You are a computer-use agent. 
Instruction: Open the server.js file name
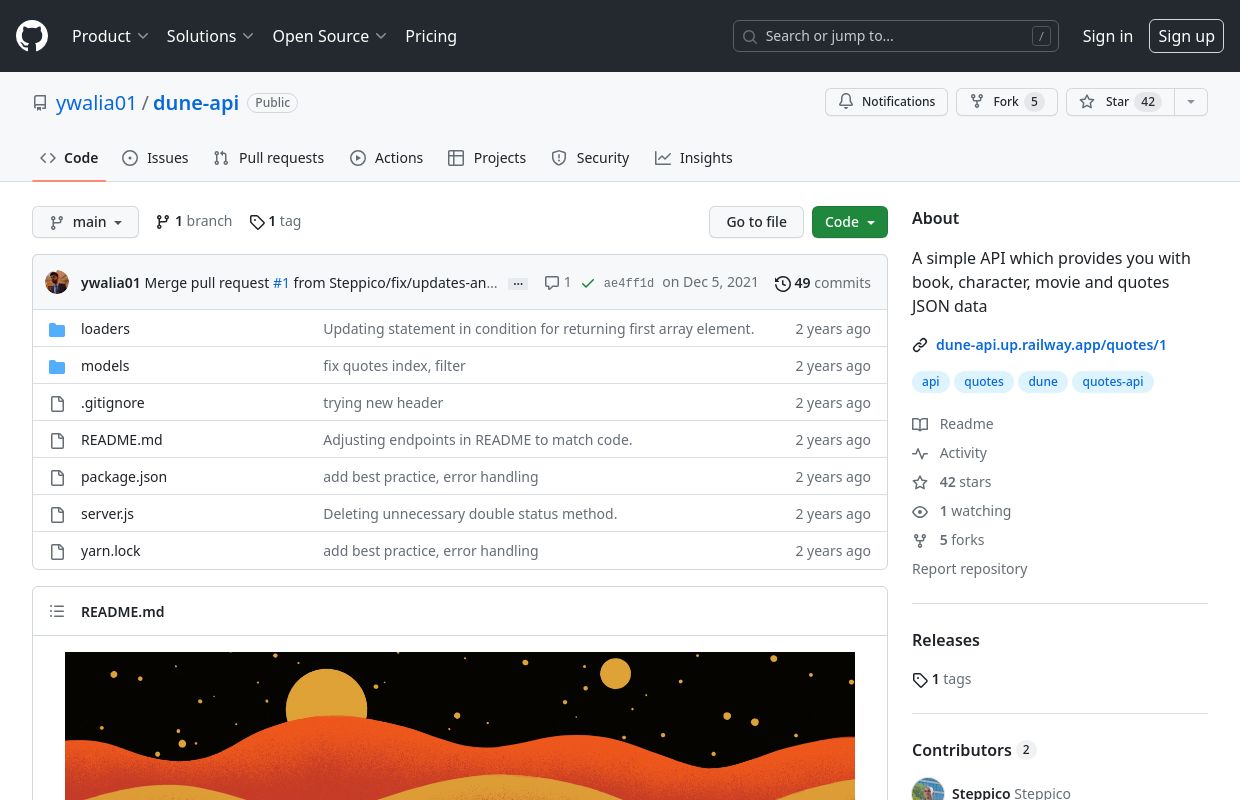click(107, 514)
